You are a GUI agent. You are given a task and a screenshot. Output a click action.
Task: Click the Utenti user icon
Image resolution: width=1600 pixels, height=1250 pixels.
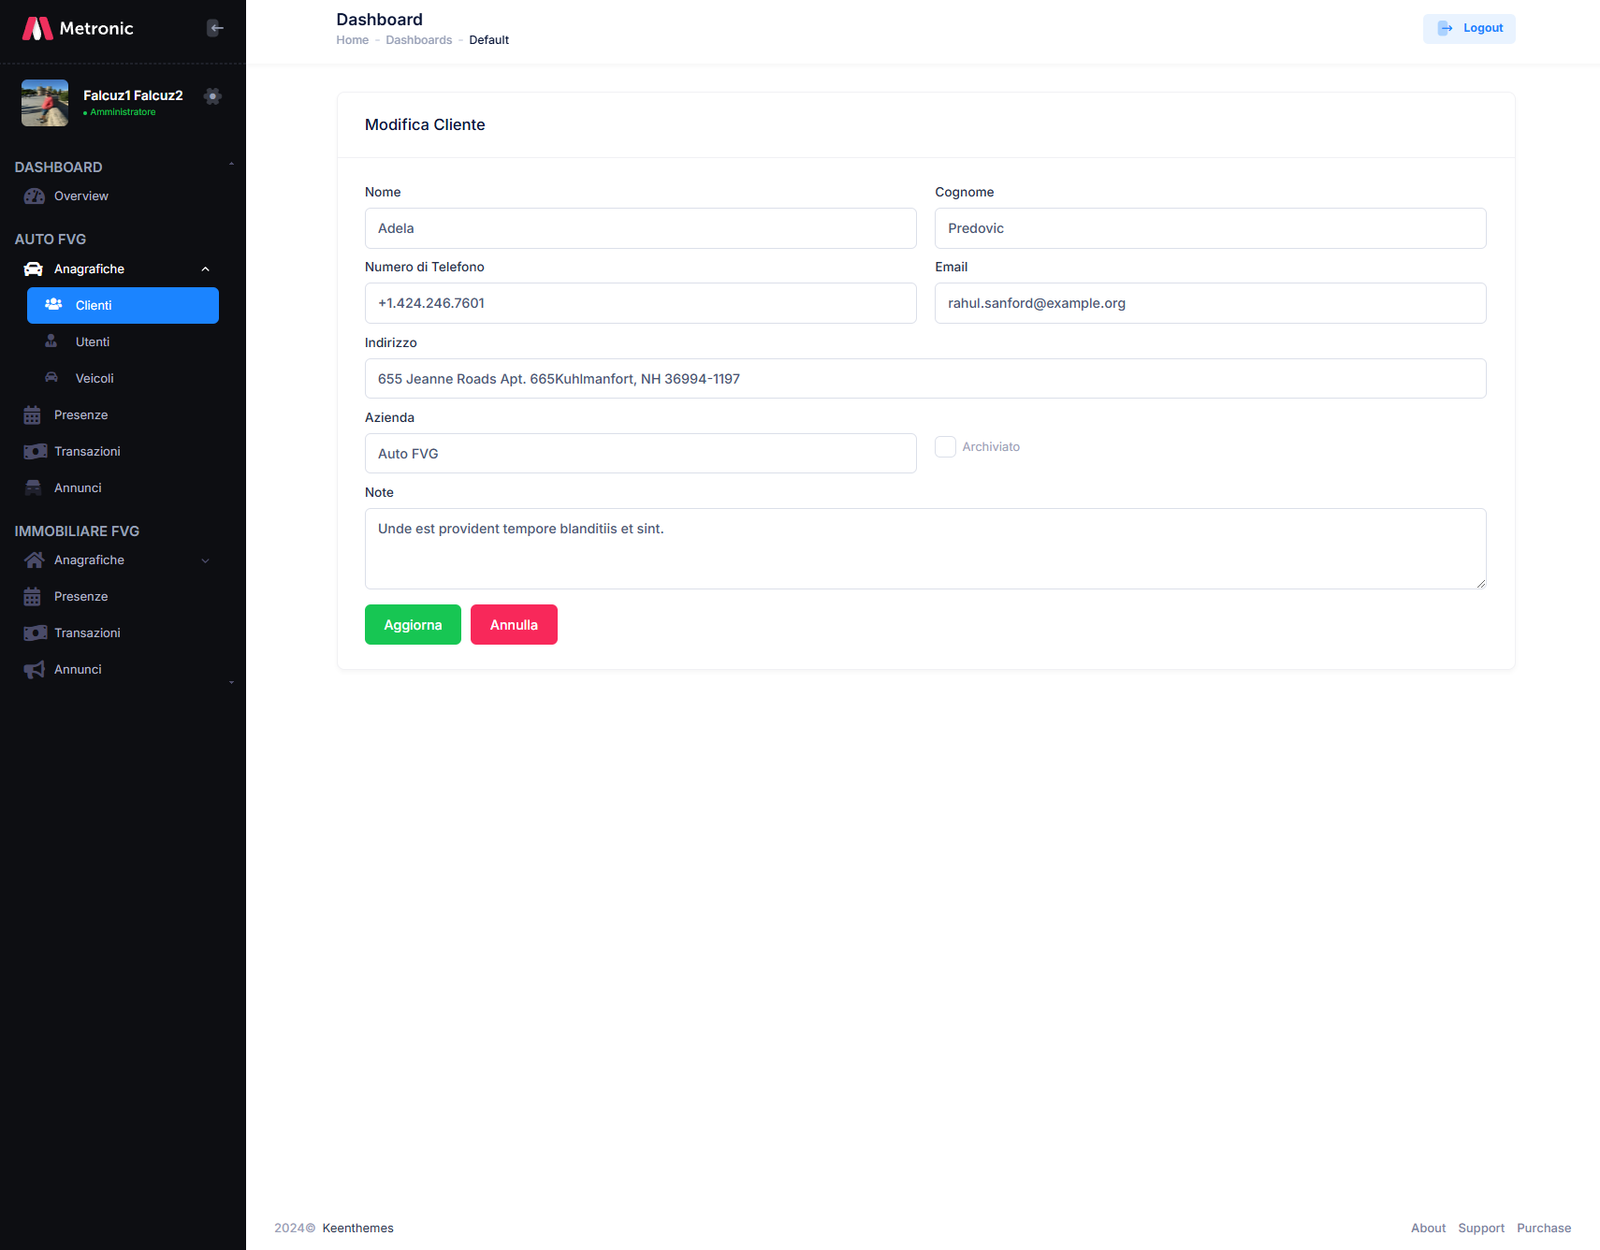coord(51,342)
